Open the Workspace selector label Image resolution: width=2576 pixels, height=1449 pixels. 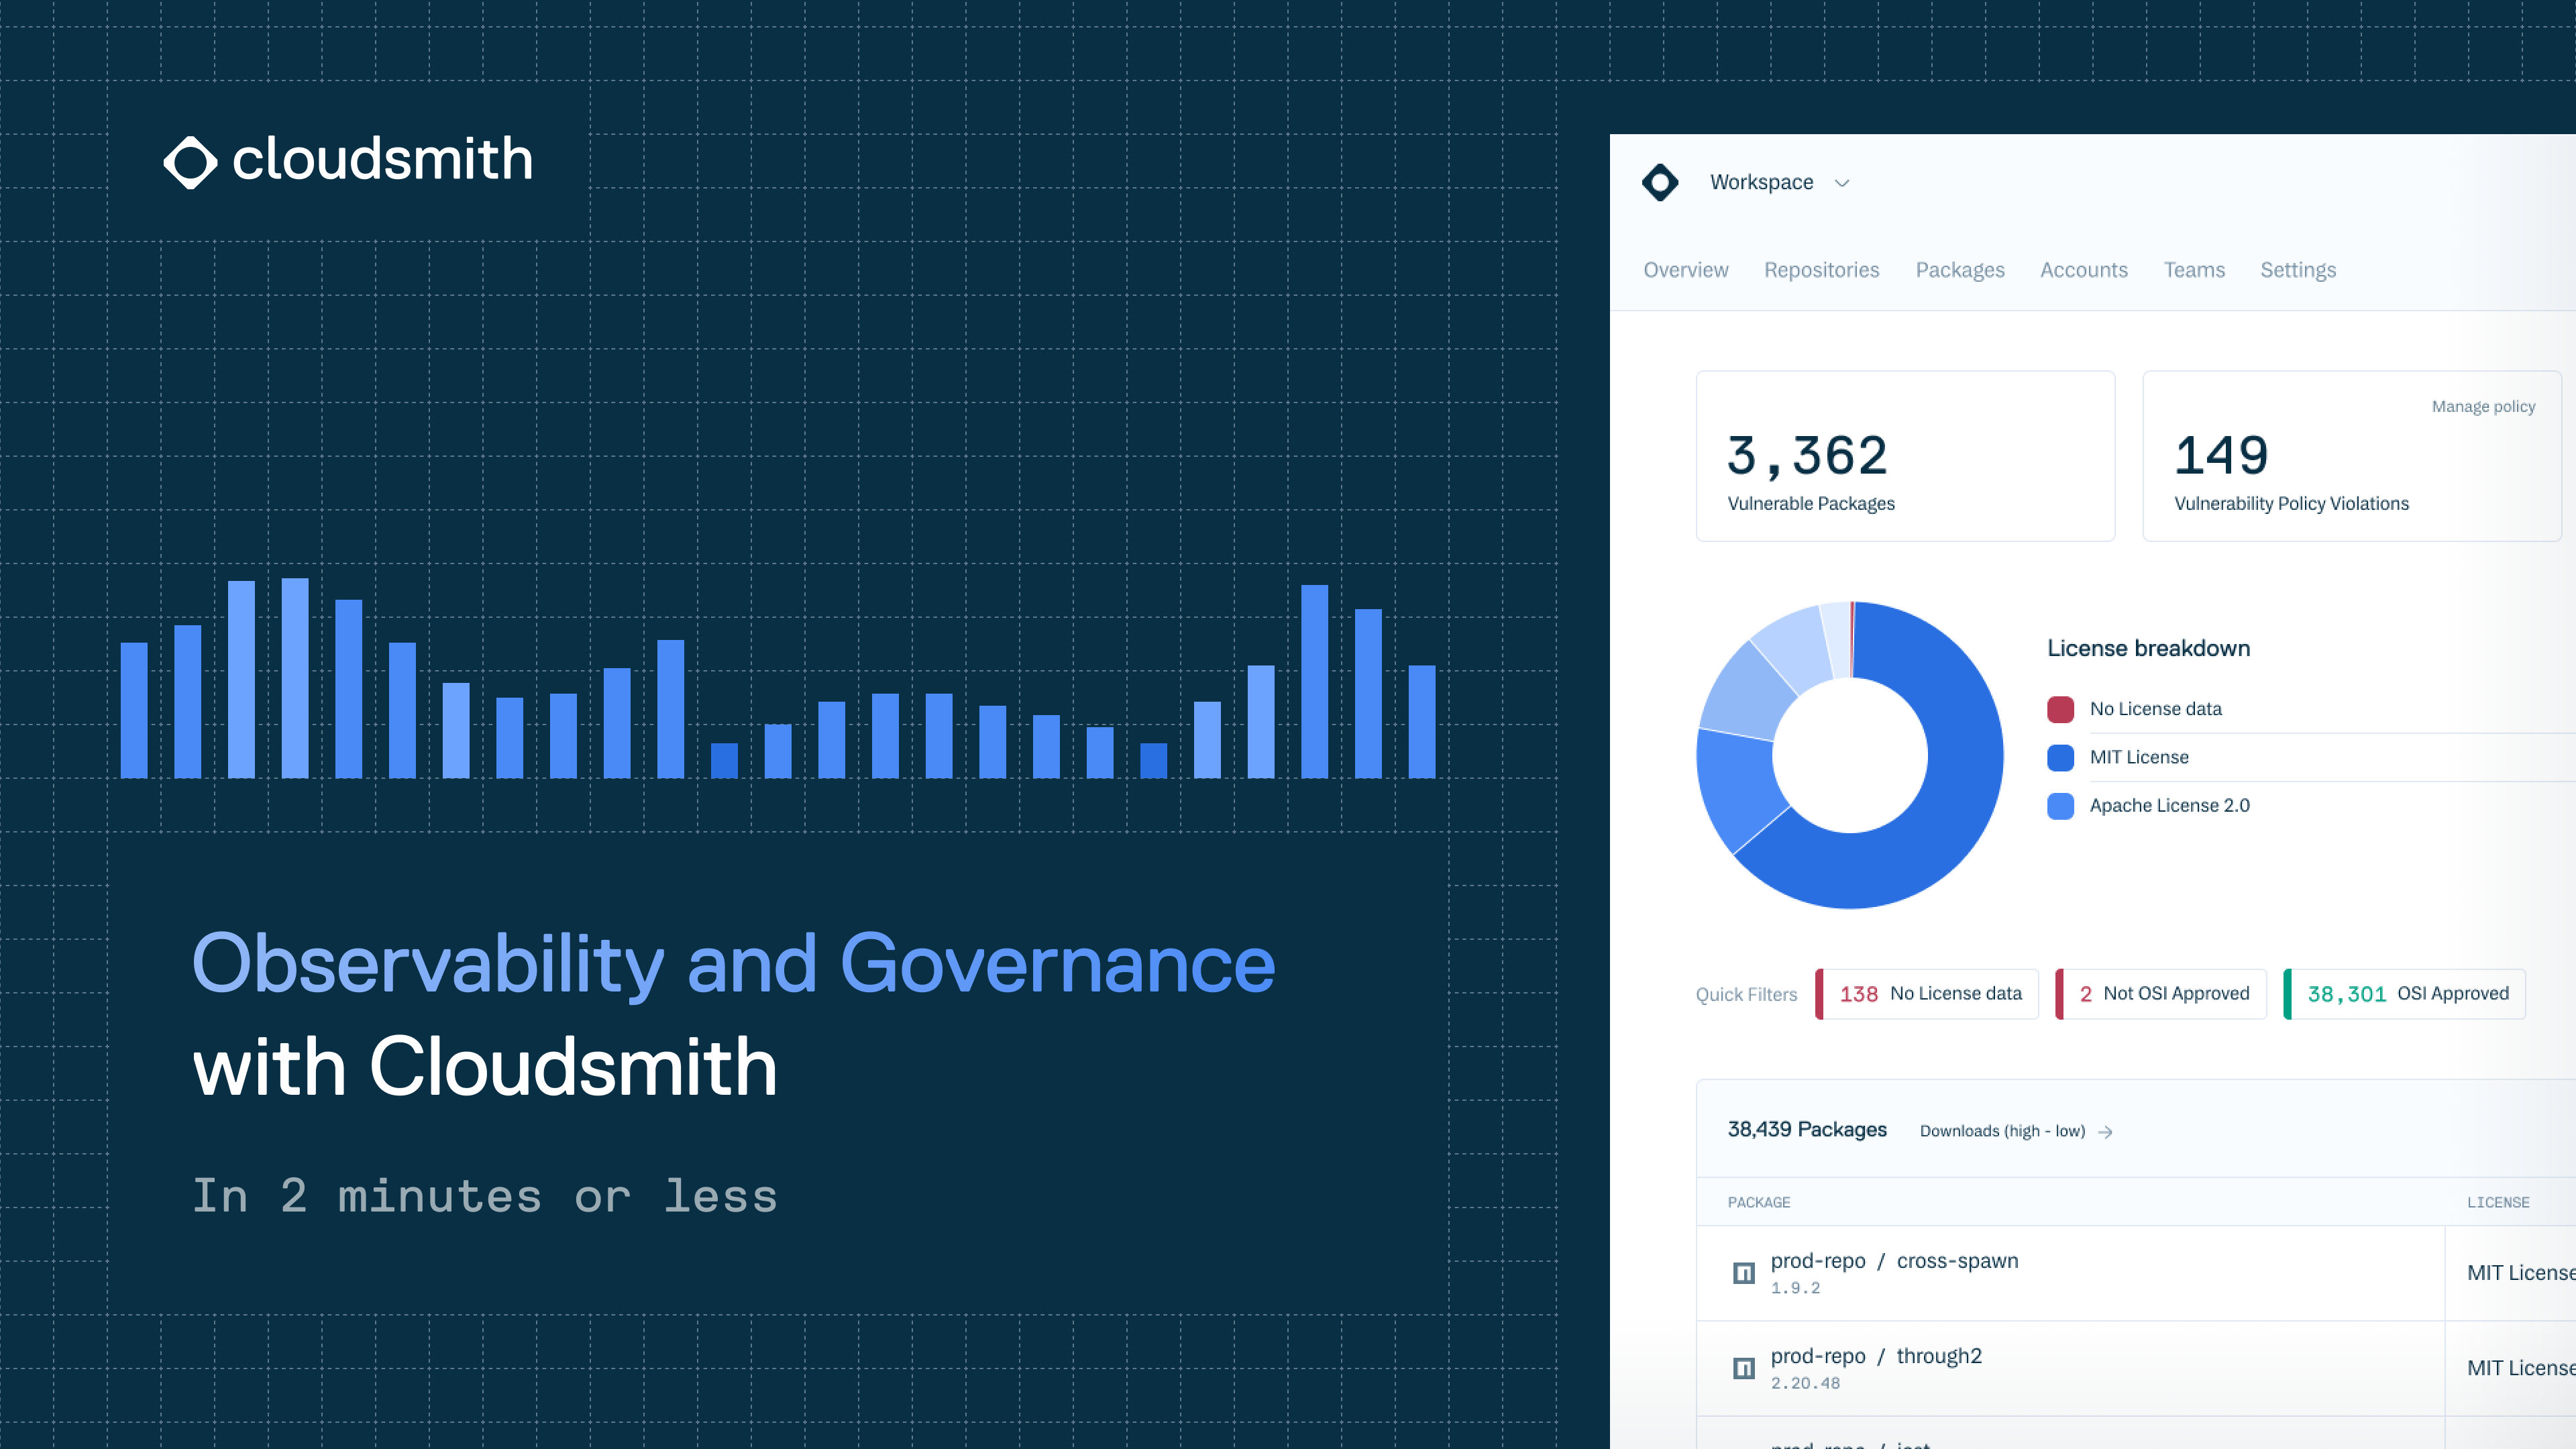pos(1761,182)
